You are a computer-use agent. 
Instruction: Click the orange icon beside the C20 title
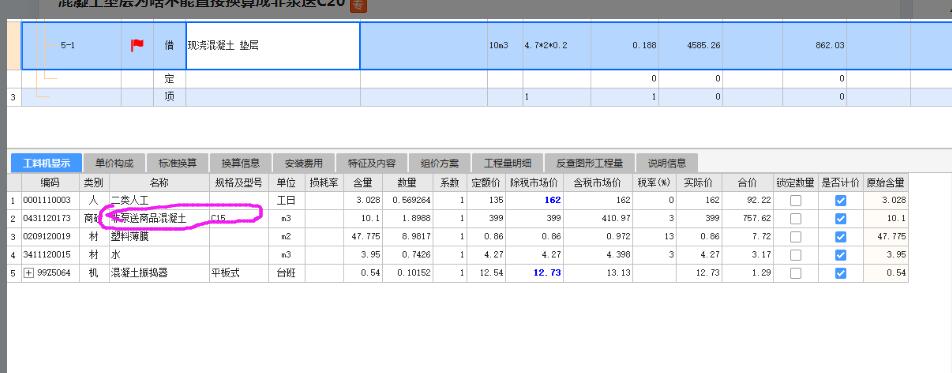tap(360, 5)
